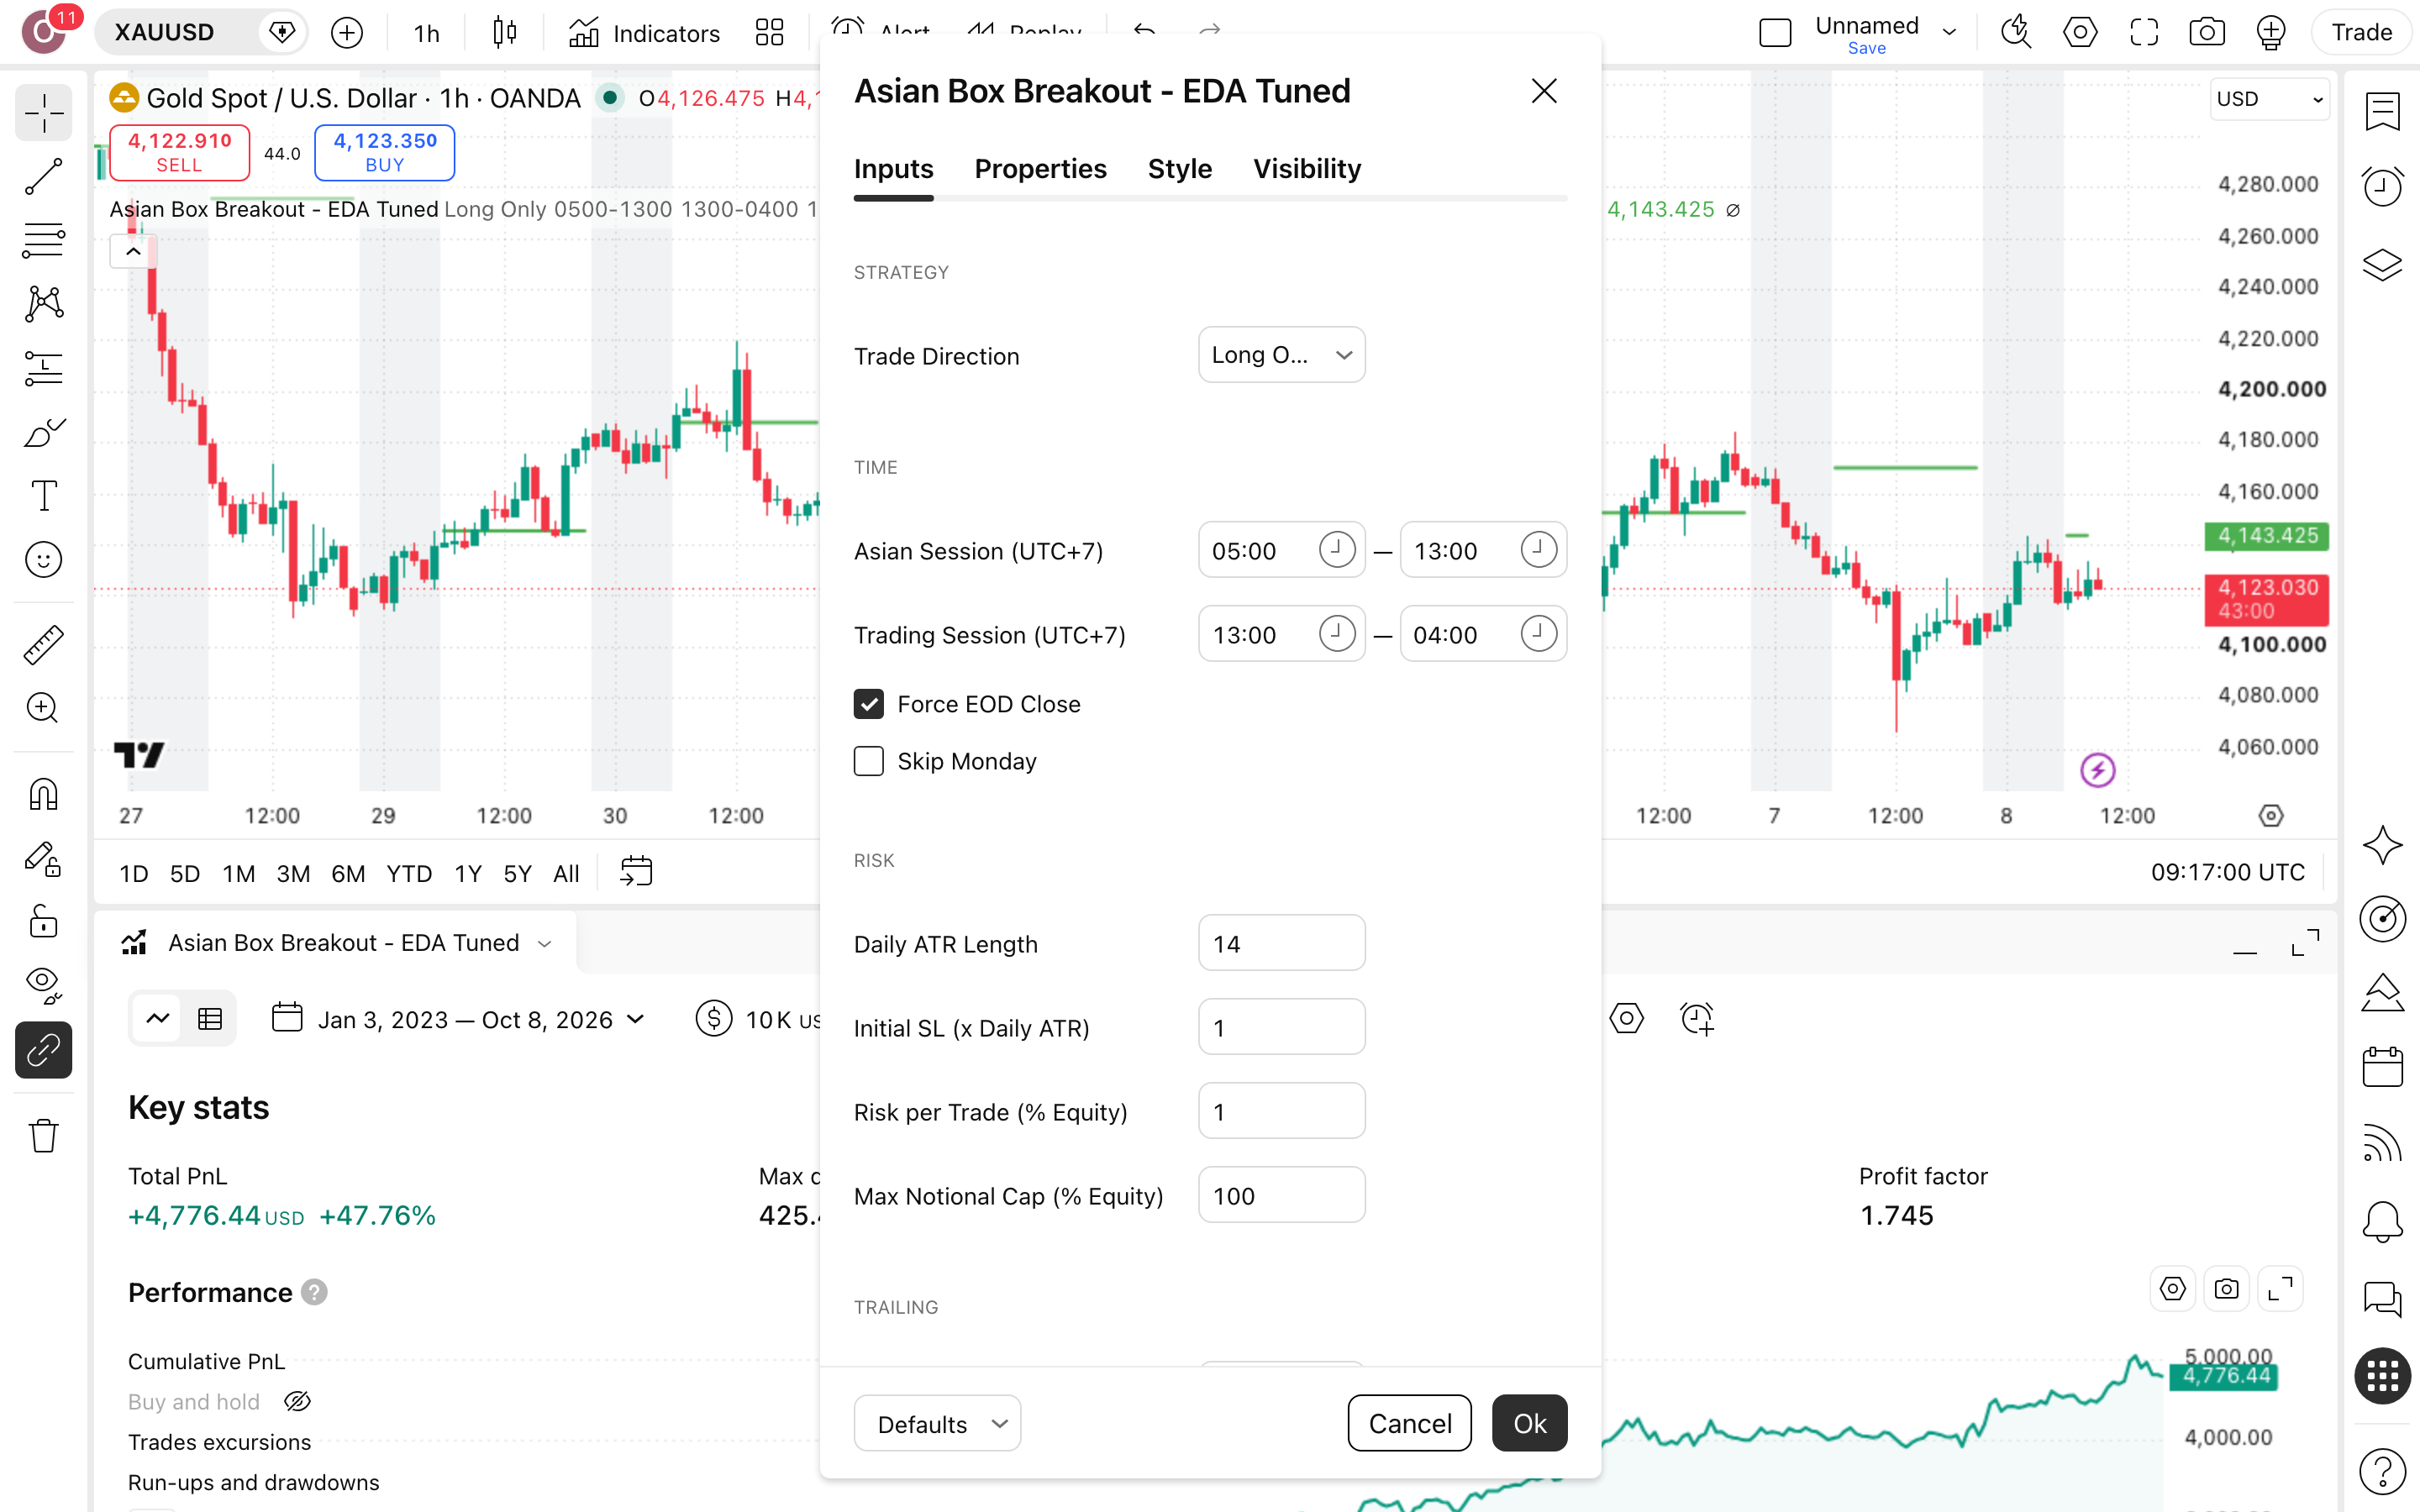The image size is (2420, 1512).
Task: Toggle Buy and hold visibility eye
Action: 297,1401
